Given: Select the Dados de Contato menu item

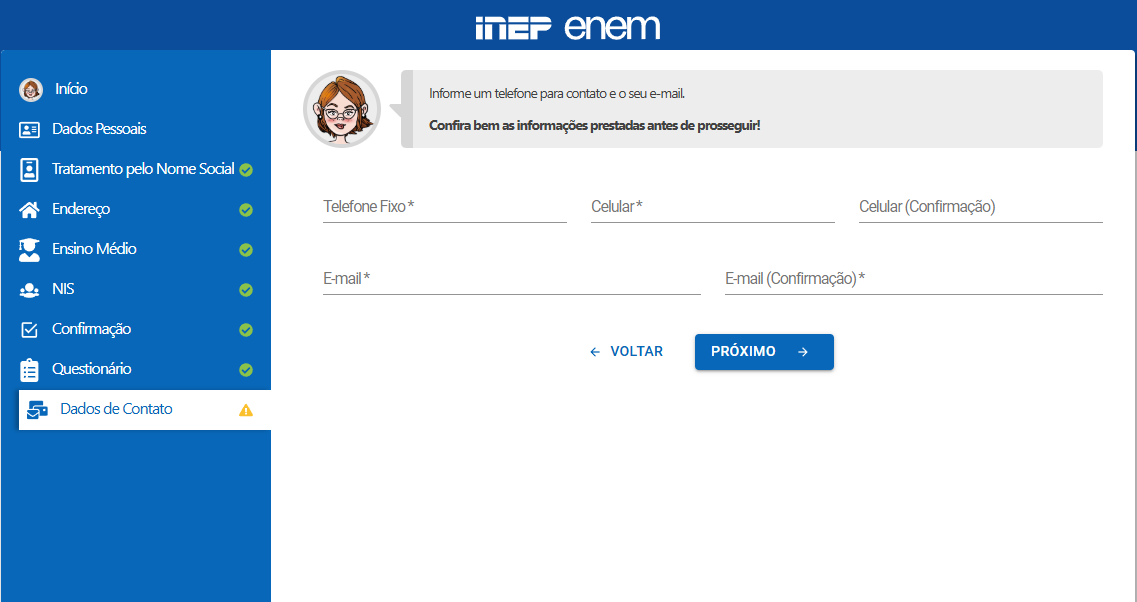Looking at the screenshot, I should pos(116,409).
